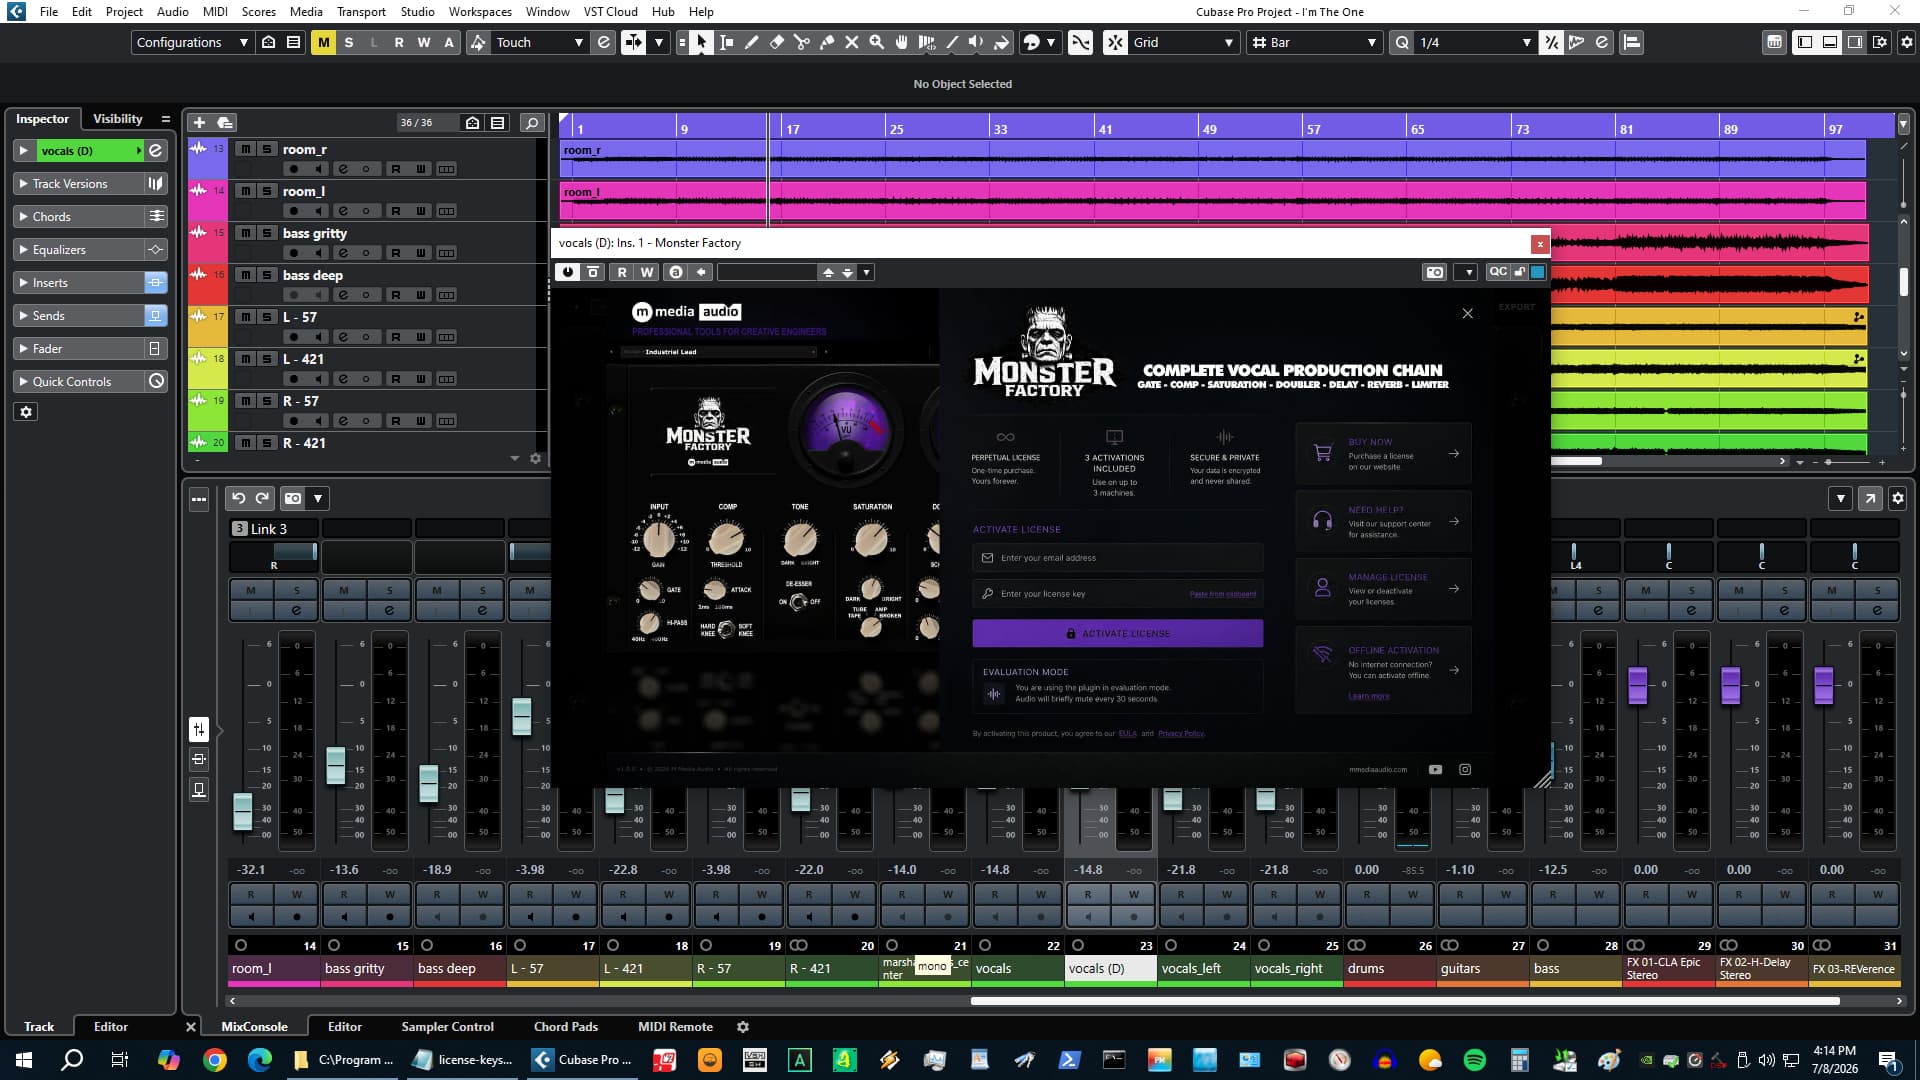Switch to the Visibility tab
Viewport: 1920px width, 1080px height.
click(x=117, y=118)
